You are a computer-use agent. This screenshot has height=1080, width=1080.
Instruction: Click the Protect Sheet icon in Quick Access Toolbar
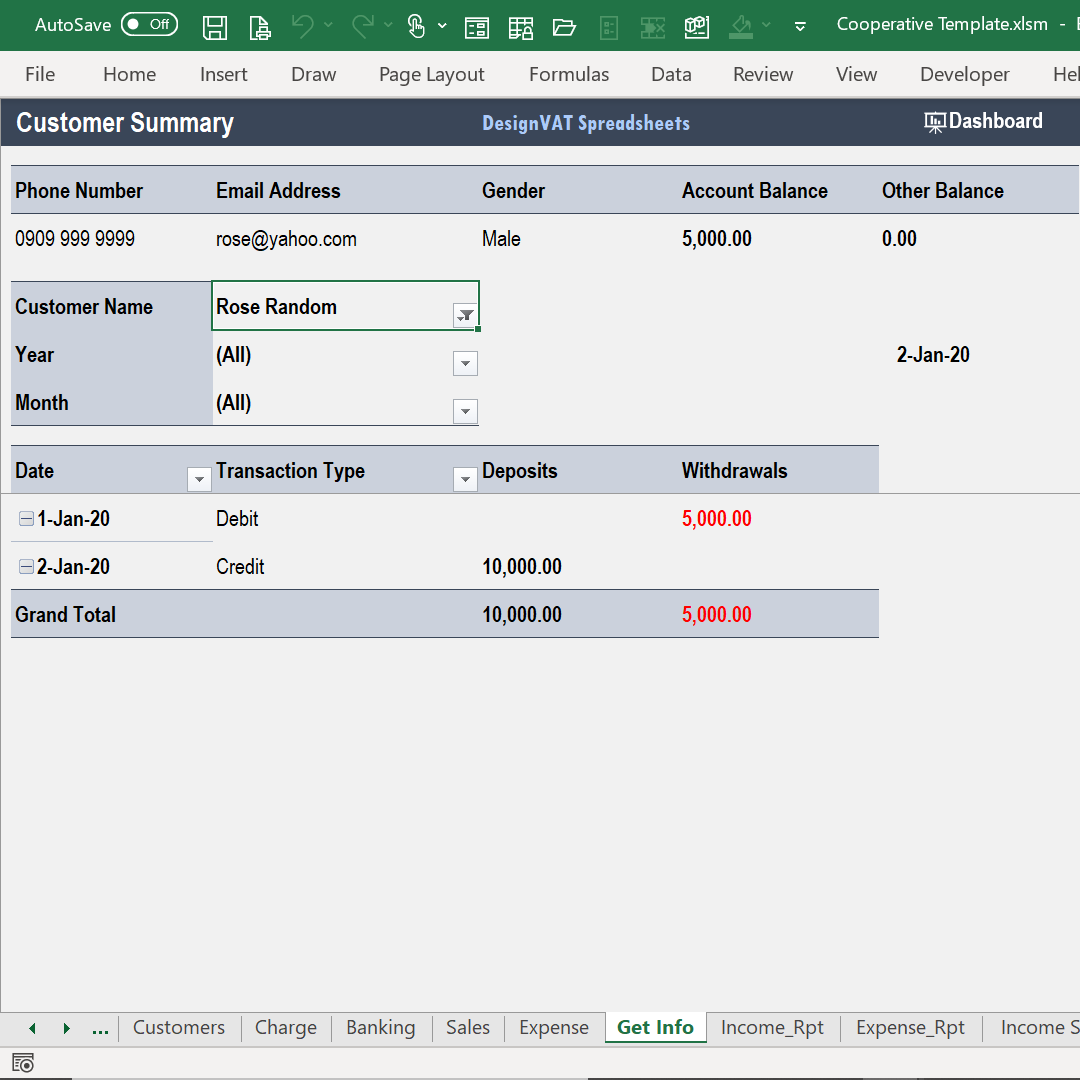521,27
